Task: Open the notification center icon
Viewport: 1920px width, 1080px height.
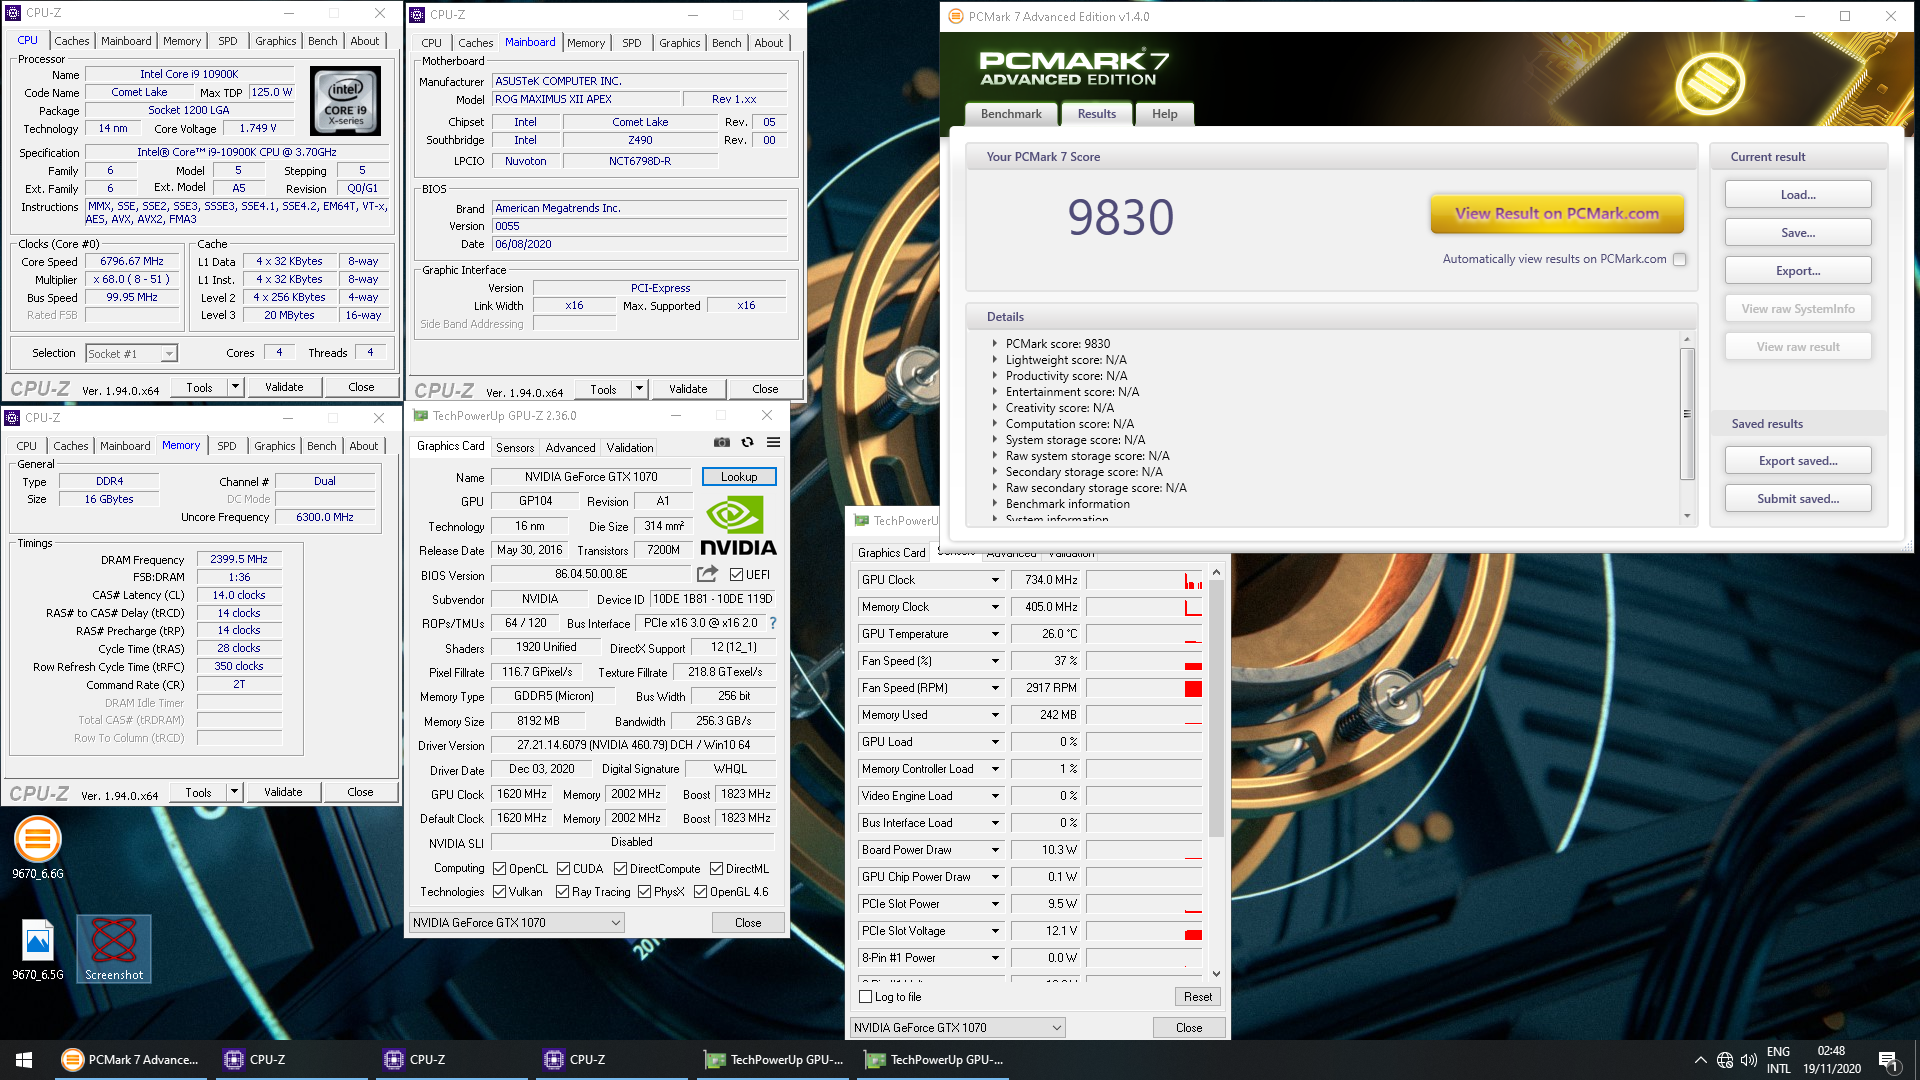Action: coord(1888,1060)
